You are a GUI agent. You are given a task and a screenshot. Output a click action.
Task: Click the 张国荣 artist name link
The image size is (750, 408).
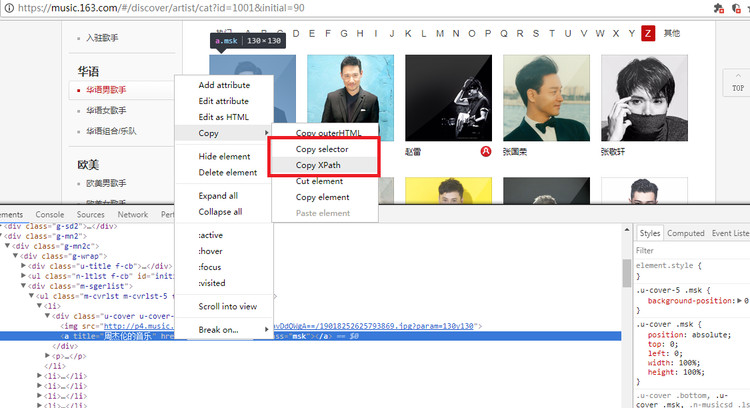(x=515, y=152)
